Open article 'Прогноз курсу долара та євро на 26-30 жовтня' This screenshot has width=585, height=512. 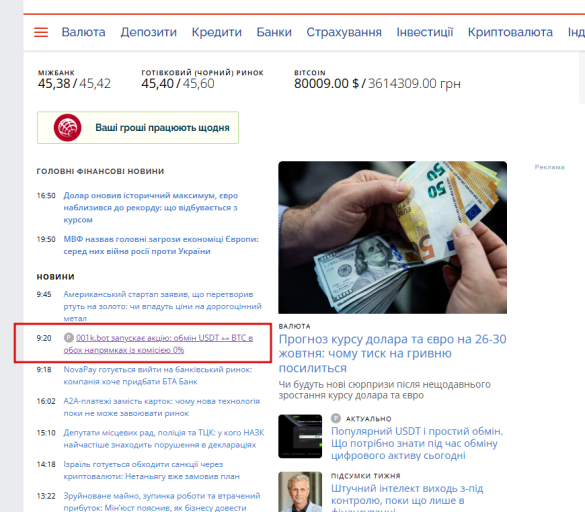click(392, 353)
